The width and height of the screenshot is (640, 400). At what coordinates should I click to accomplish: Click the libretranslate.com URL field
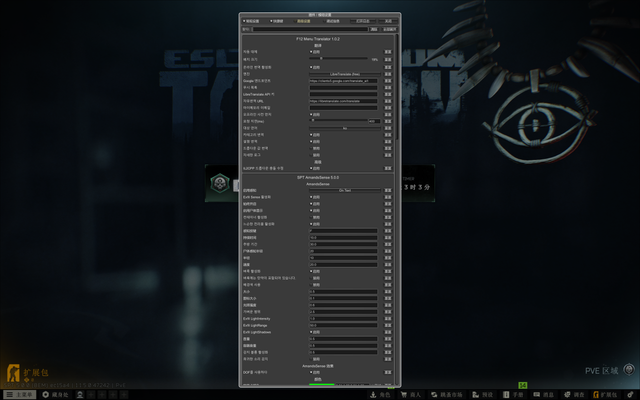click(343, 101)
